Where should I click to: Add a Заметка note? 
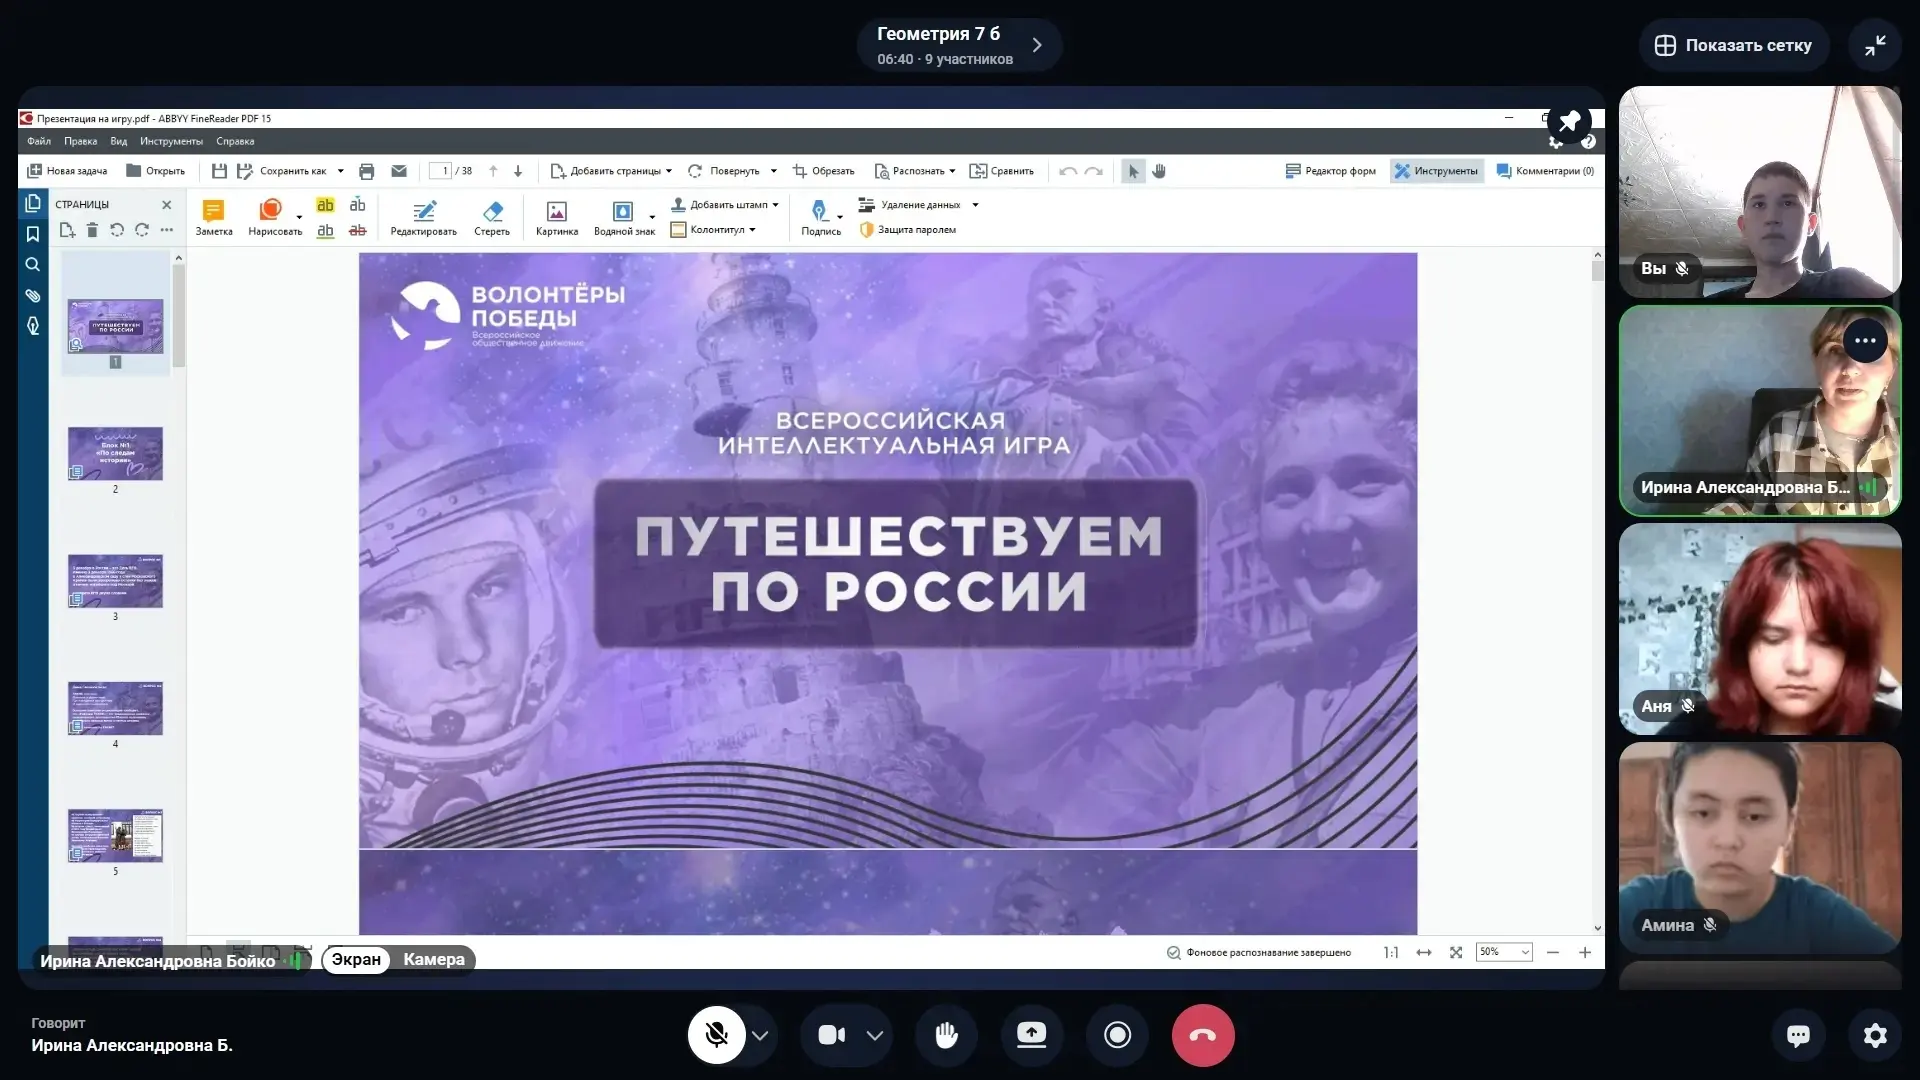[x=214, y=217]
